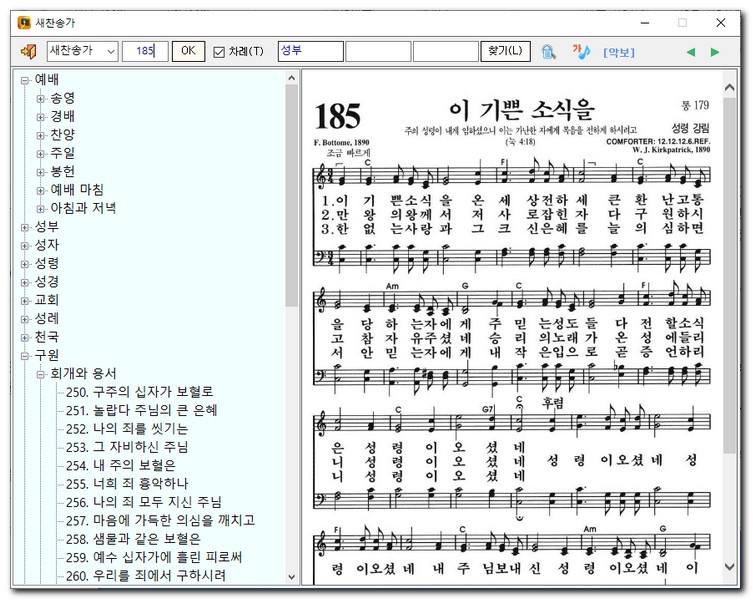Image resolution: width=753 pixels, height=600 pixels.
Task: Click the [악보] sheet music link
Action: (618, 52)
